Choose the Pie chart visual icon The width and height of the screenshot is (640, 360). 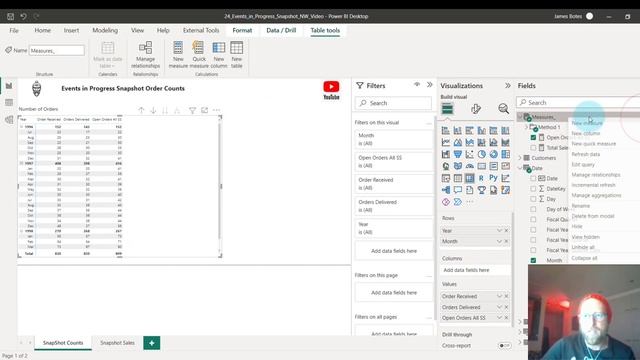481,154
